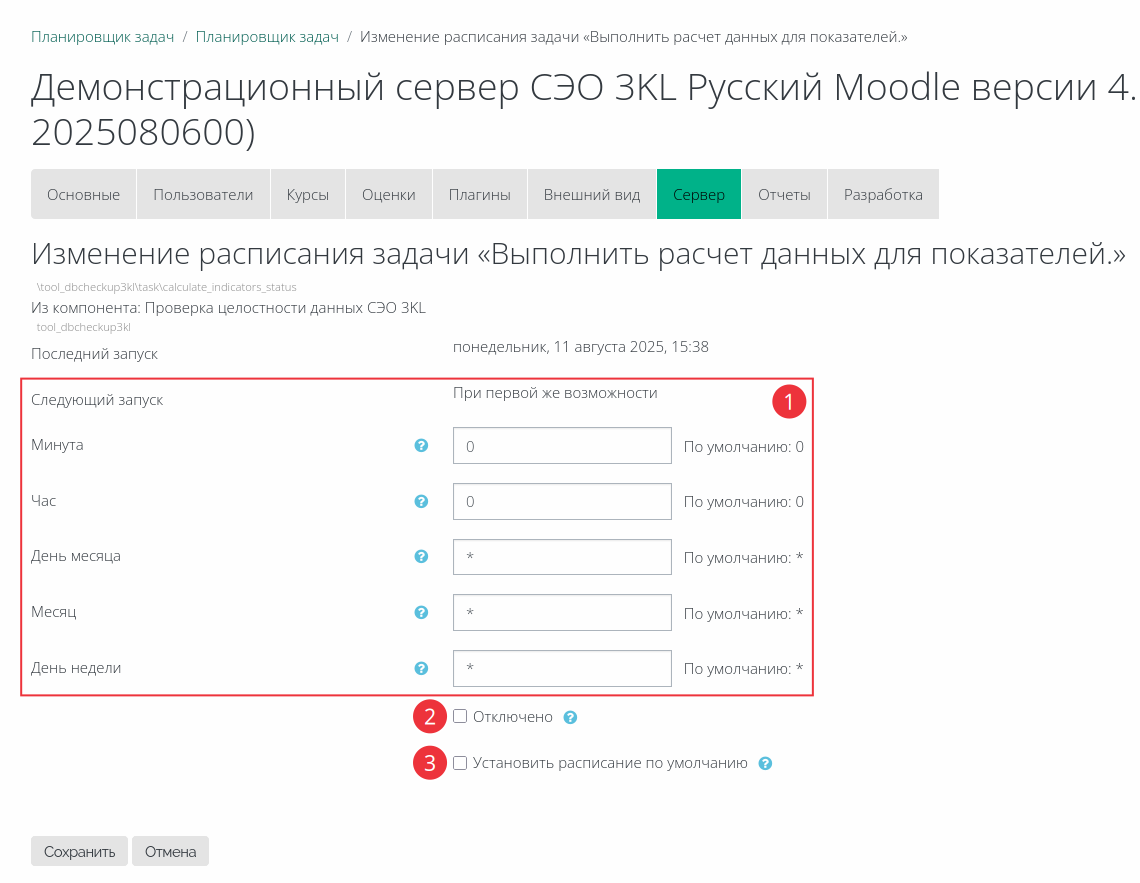Go to the Разработка tab
The image size is (1140, 883).
[883, 194]
